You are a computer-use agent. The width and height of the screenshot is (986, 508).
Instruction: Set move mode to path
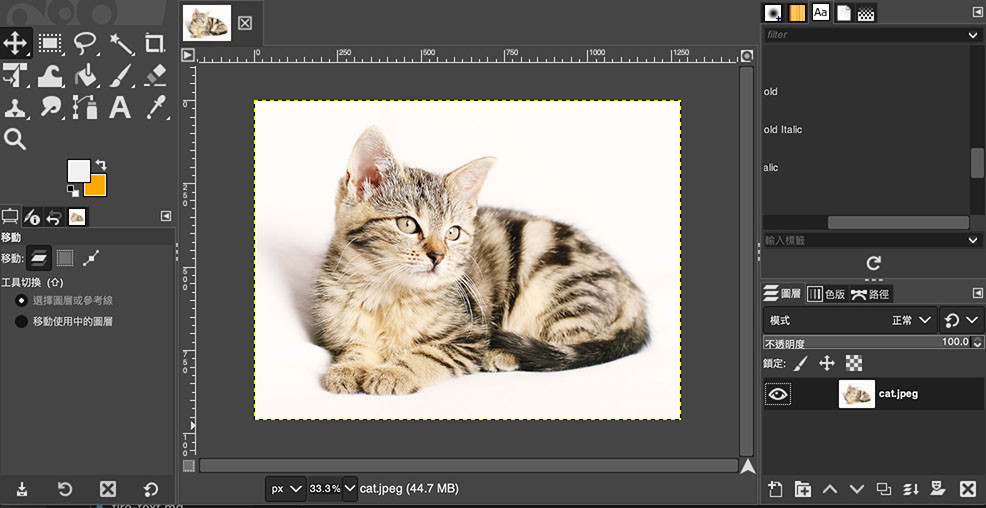click(x=91, y=258)
